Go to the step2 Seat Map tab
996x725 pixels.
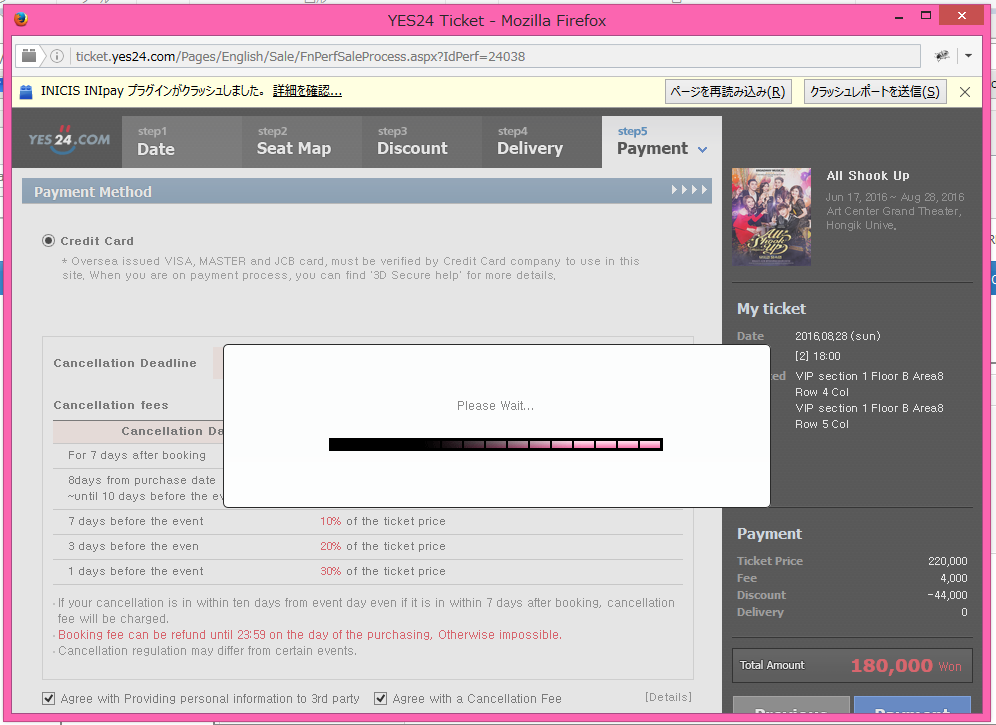(302, 142)
